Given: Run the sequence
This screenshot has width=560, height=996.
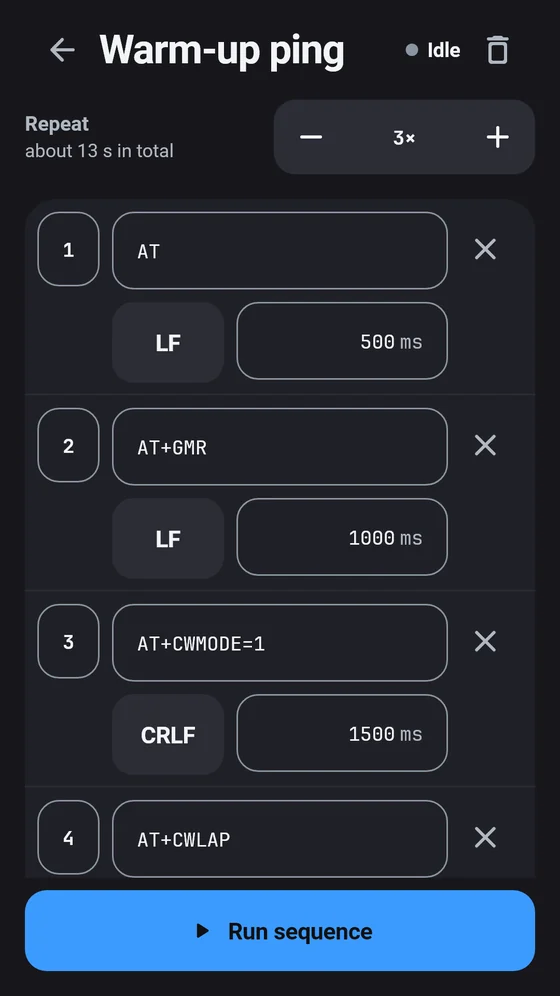Looking at the screenshot, I should point(280,931).
